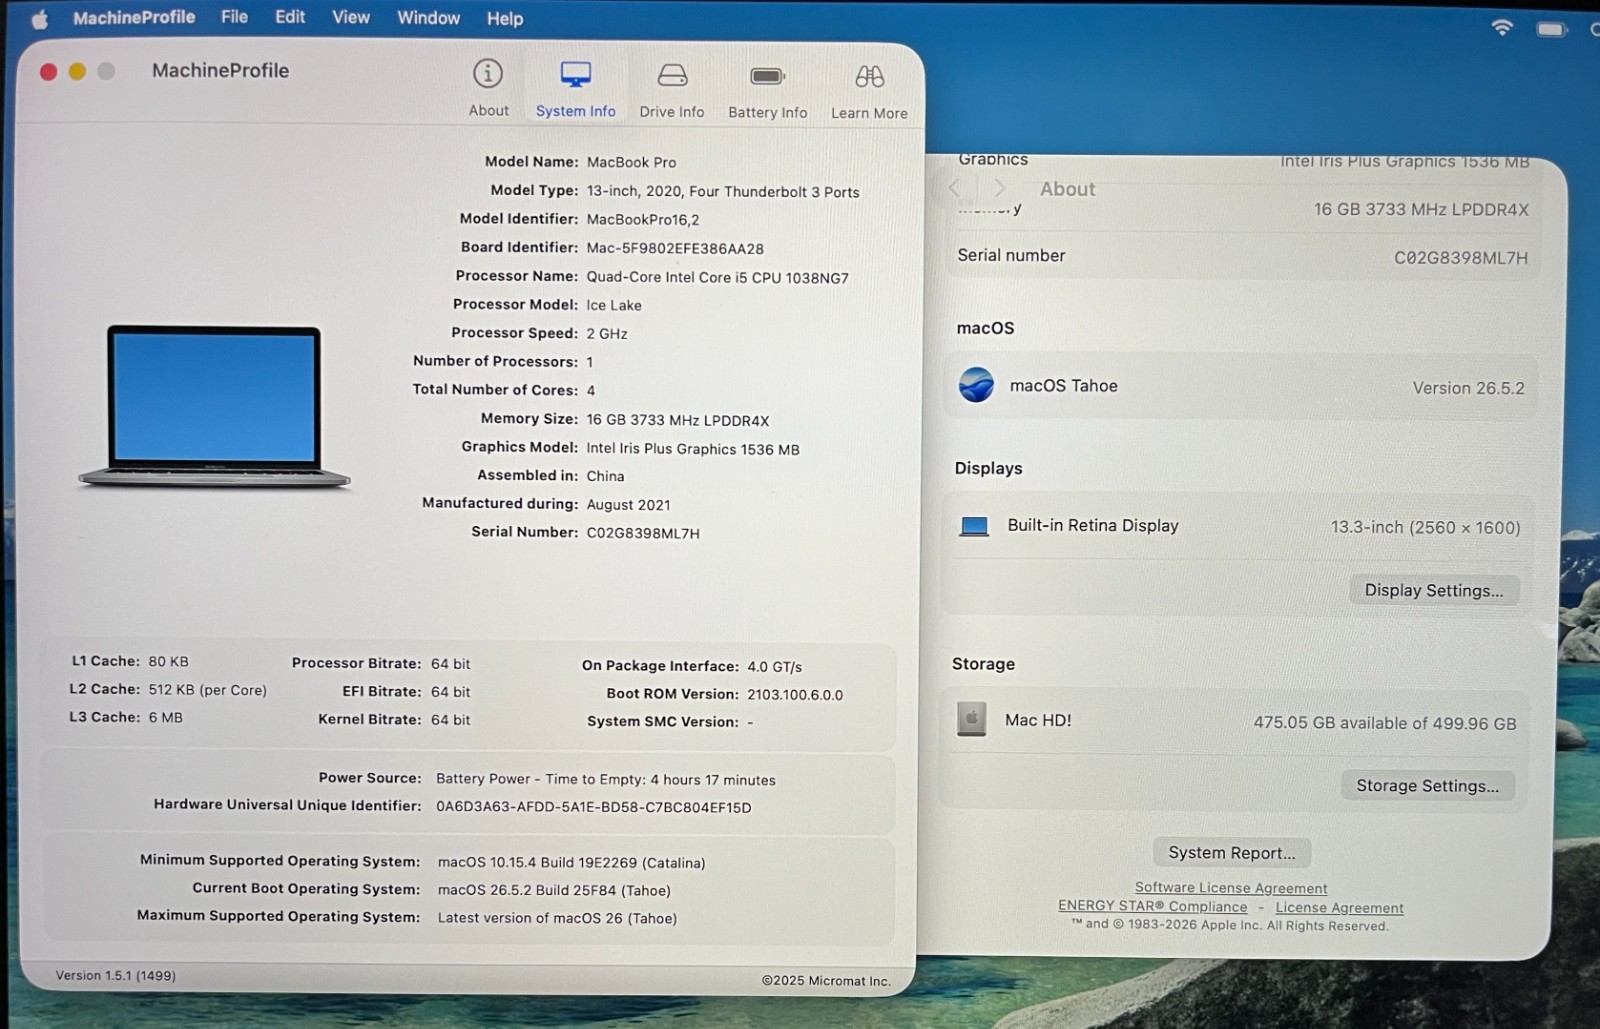Open the Help menu
The image size is (1600, 1029).
point(505,18)
